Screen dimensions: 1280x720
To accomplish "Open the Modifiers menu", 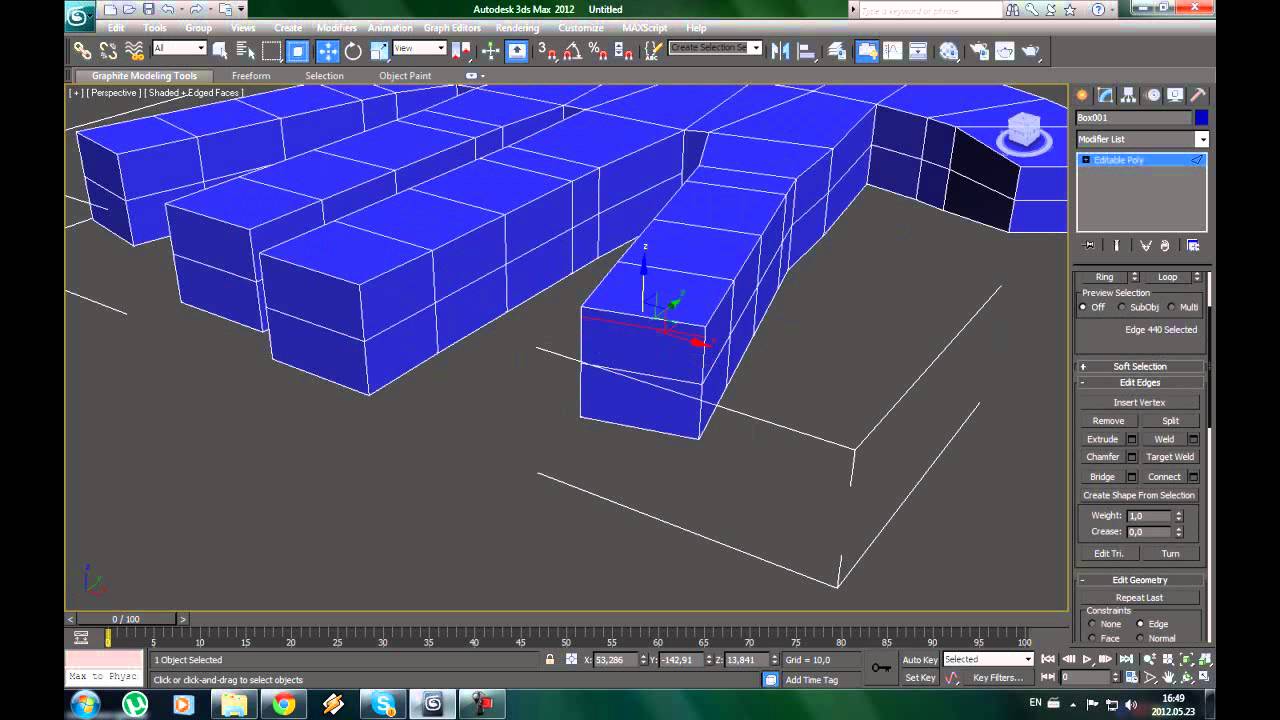I will pyautogui.click(x=336, y=28).
